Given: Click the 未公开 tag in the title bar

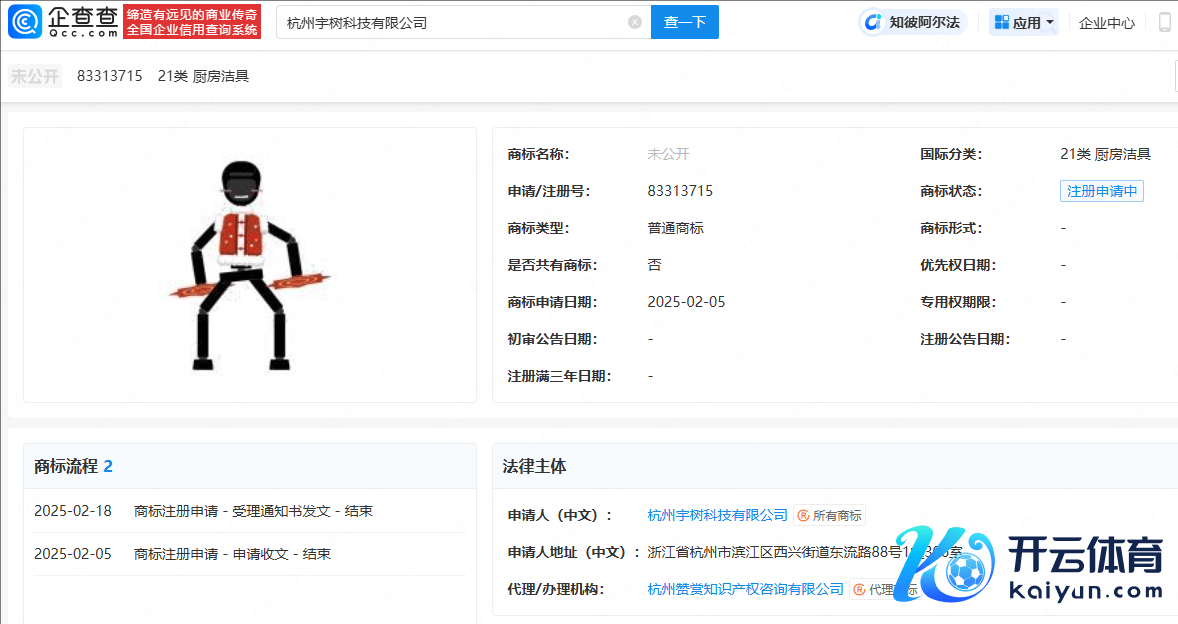Looking at the screenshot, I should (x=35, y=76).
